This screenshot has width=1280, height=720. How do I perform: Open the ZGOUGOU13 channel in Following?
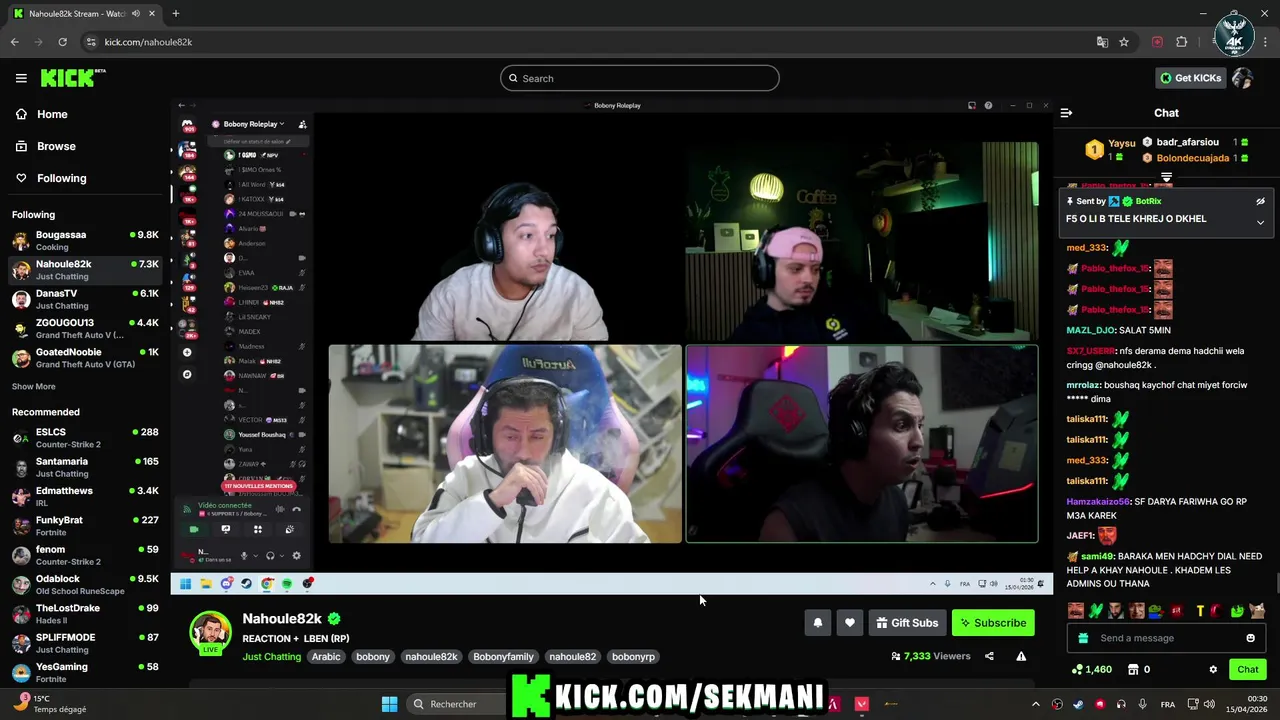pos(85,328)
